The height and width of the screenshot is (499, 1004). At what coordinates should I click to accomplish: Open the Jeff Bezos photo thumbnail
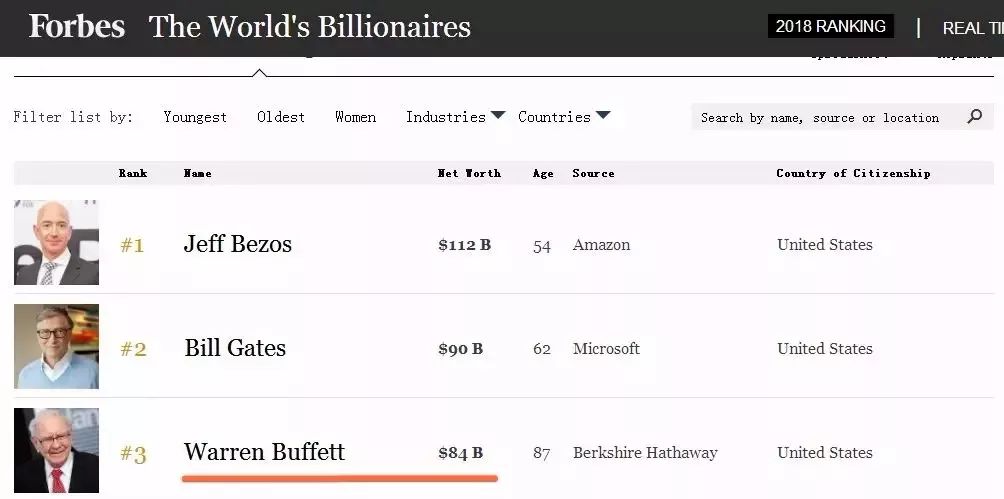pos(56,243)
